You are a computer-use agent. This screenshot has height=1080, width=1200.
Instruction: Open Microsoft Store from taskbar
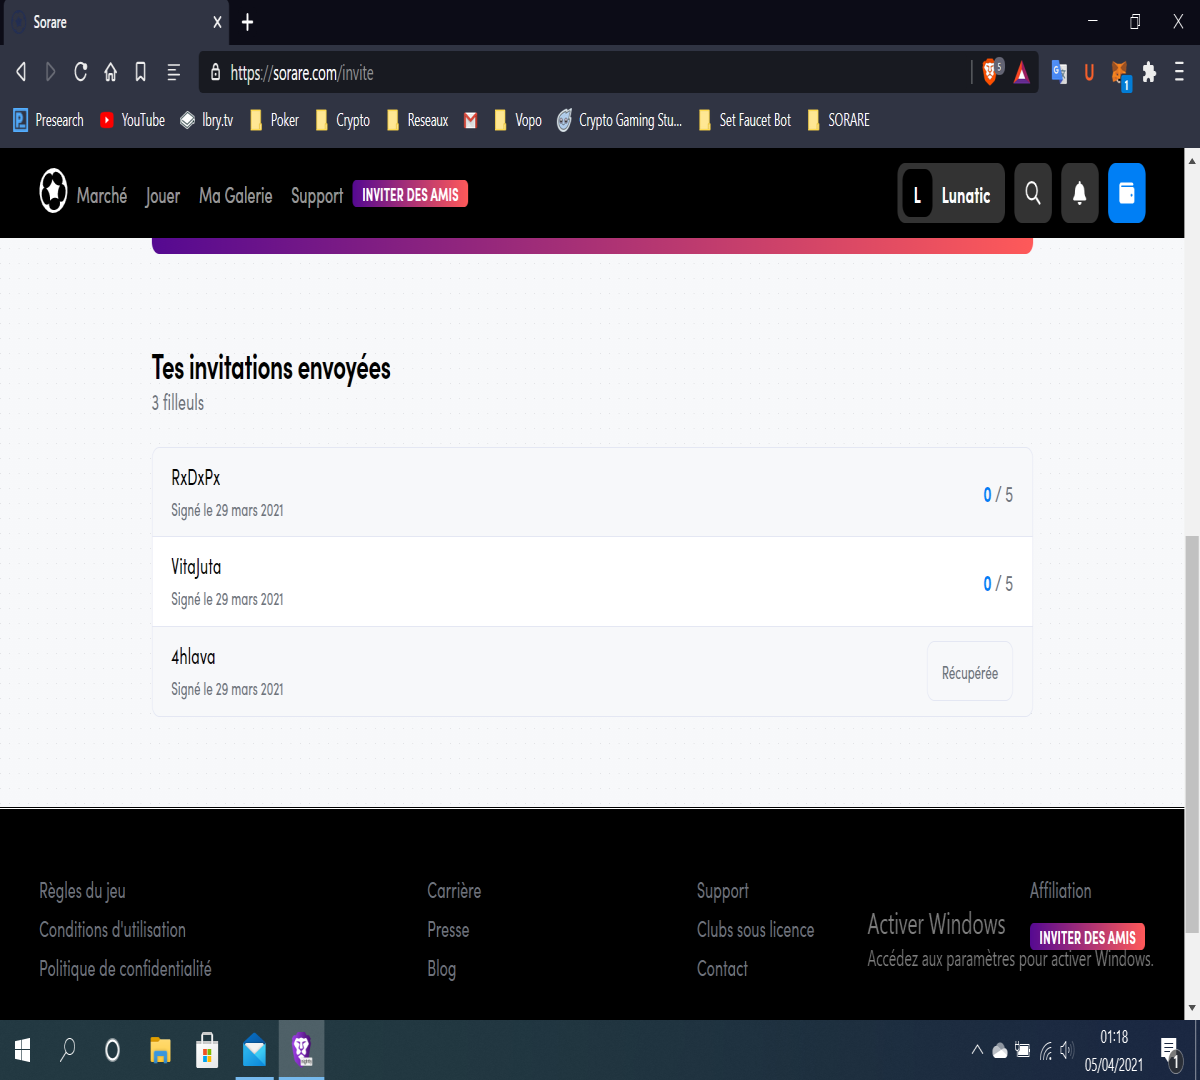pos(207,1050)
